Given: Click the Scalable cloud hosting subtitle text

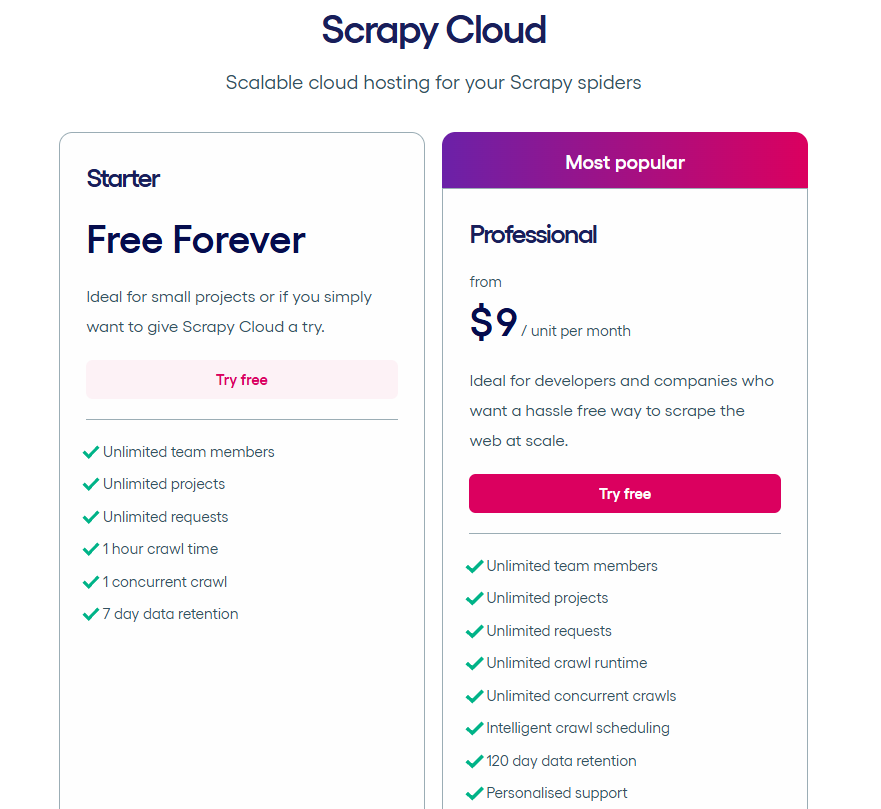Looking at the screenshot, I should pos(433,83).
